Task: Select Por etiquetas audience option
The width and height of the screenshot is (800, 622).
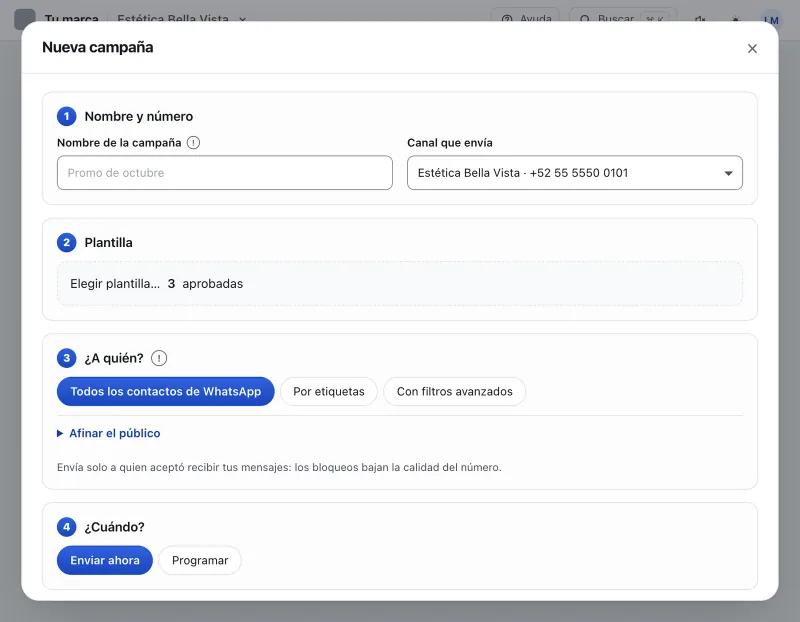Action: (x=329, y=391)
